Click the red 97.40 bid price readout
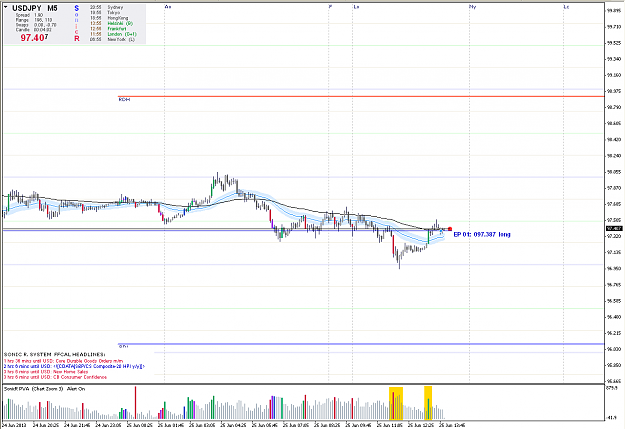The image size is (625, 429). [x=34, y=38]
